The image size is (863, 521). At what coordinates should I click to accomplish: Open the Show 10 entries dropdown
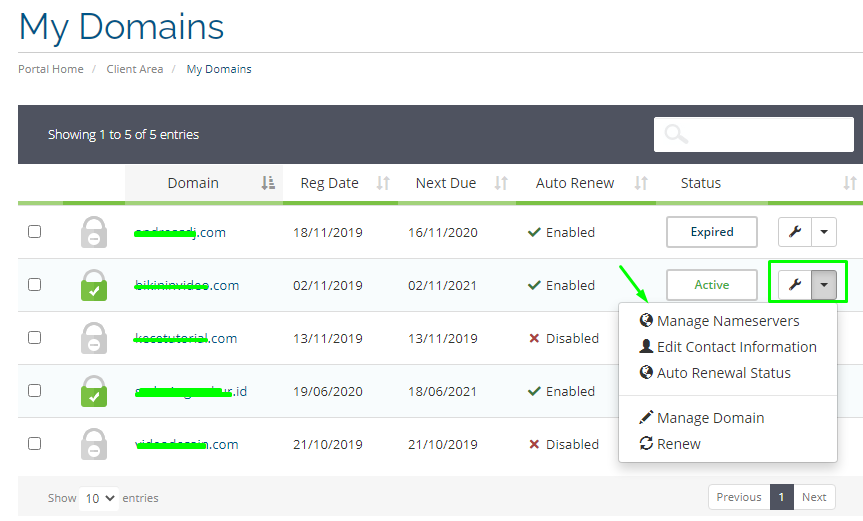pyautogui.click(x=99, y=498)
